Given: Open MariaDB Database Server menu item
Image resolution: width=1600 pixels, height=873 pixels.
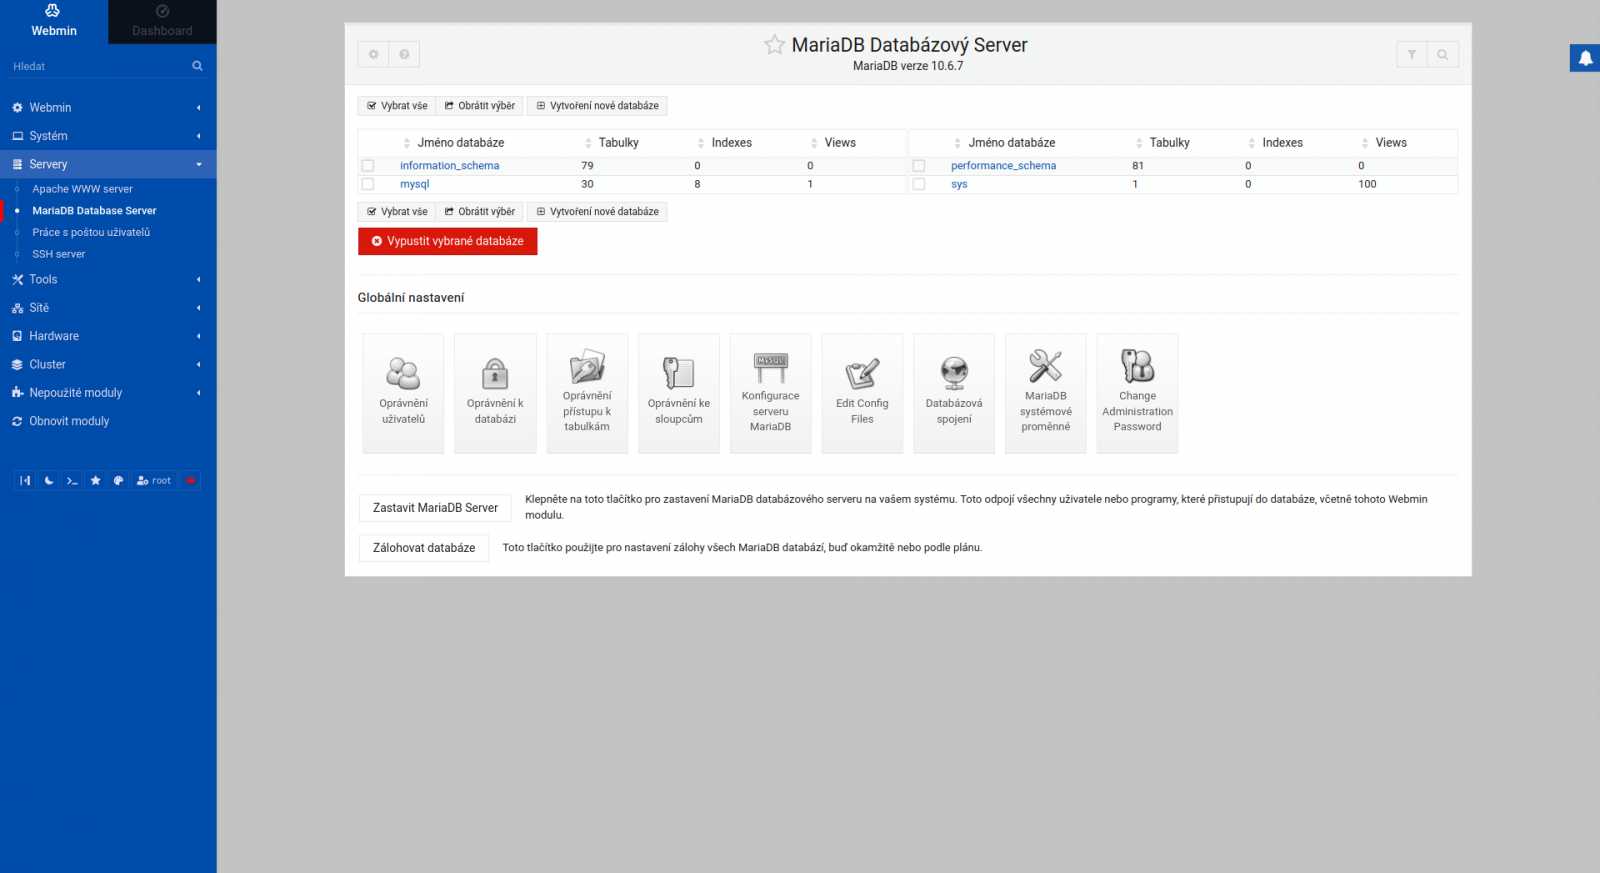Looking at the screenshot, I should point(94,211).
